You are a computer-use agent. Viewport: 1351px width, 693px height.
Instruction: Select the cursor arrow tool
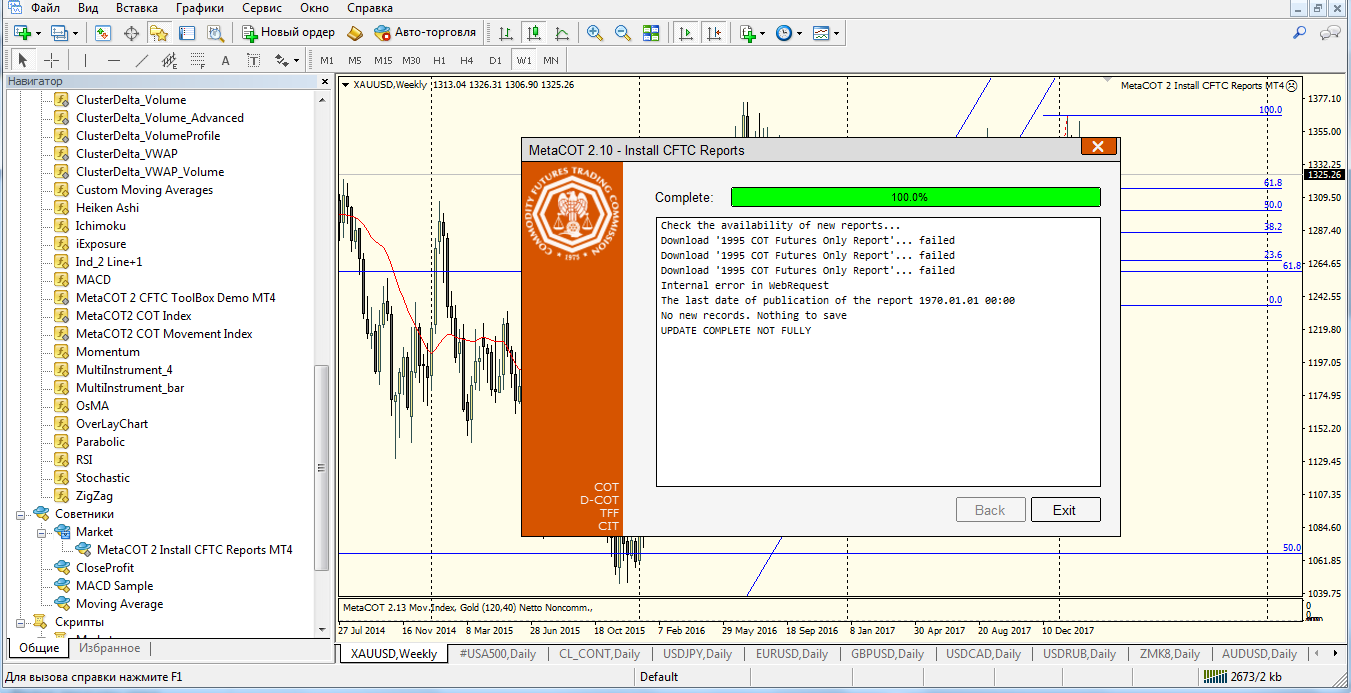click(x=23, y=60)
